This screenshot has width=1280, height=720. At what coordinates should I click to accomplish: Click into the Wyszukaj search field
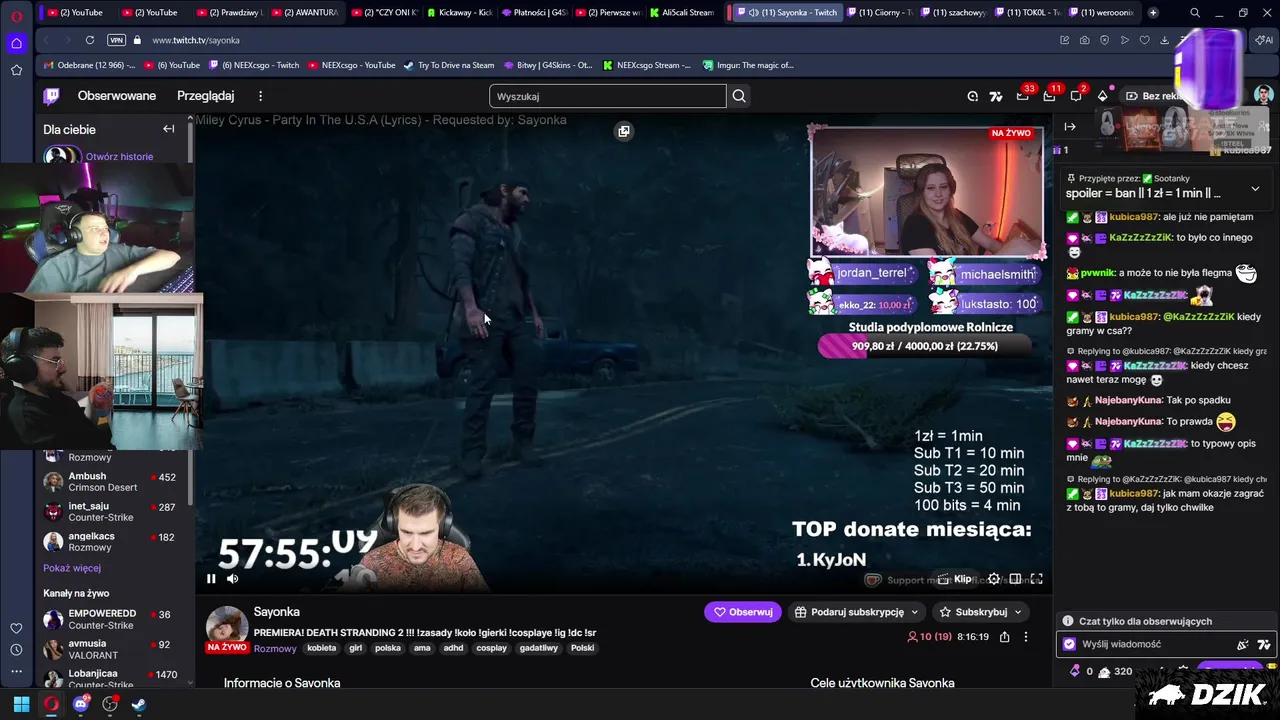point(608,96)
